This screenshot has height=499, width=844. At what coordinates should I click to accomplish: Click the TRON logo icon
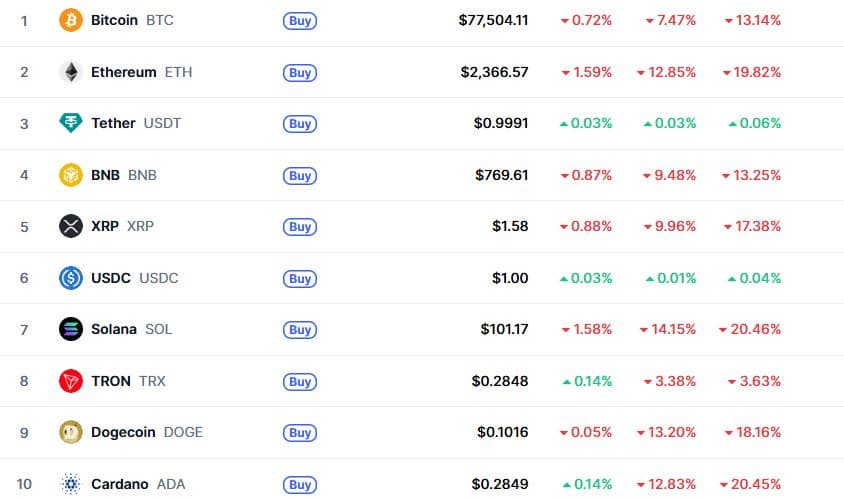71,381
